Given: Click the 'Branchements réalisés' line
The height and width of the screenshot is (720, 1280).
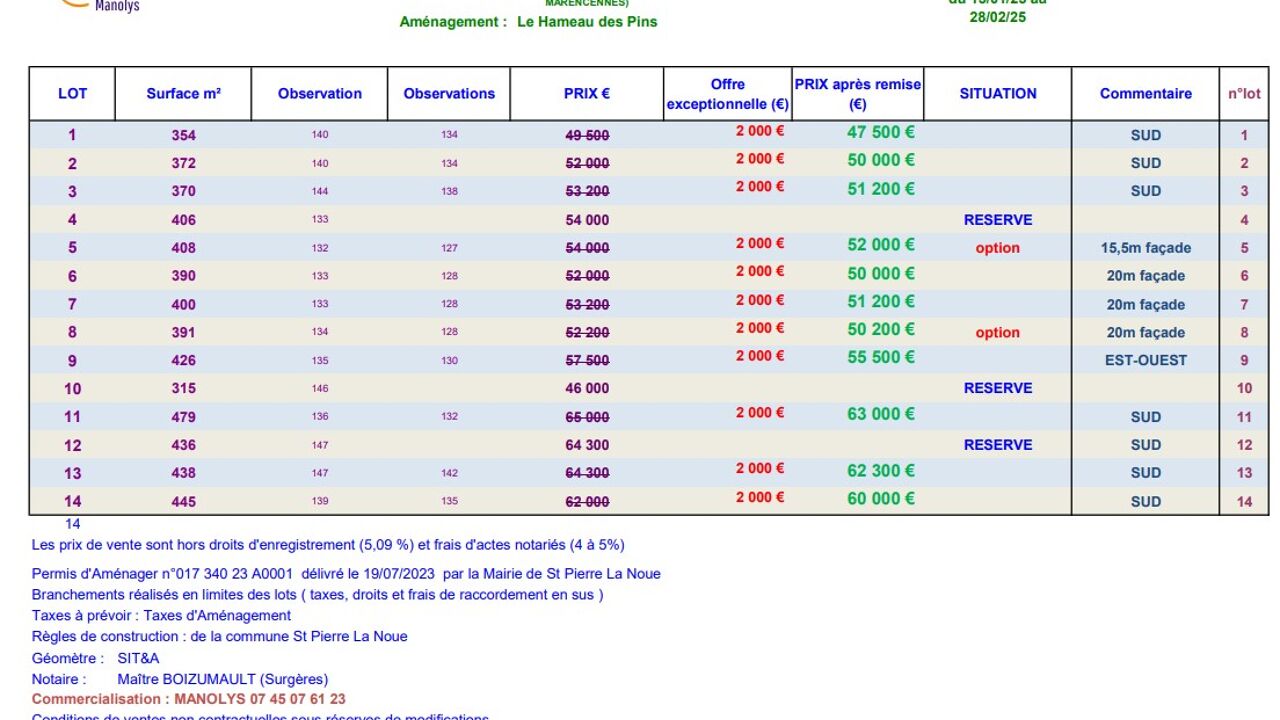Looking at the screenshot, I should (318, 595).
